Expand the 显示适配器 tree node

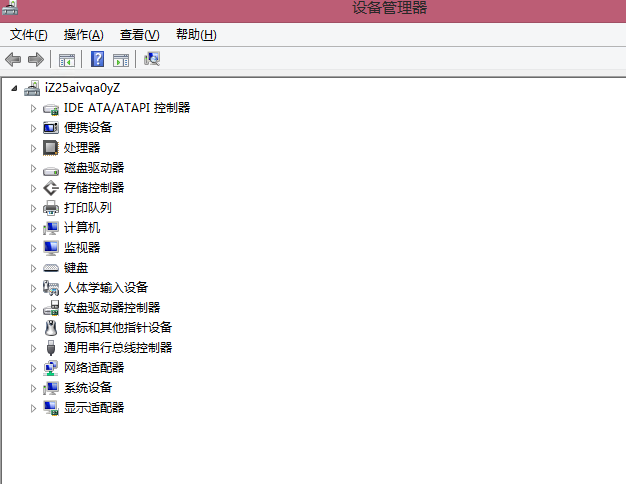click(33, 408)
